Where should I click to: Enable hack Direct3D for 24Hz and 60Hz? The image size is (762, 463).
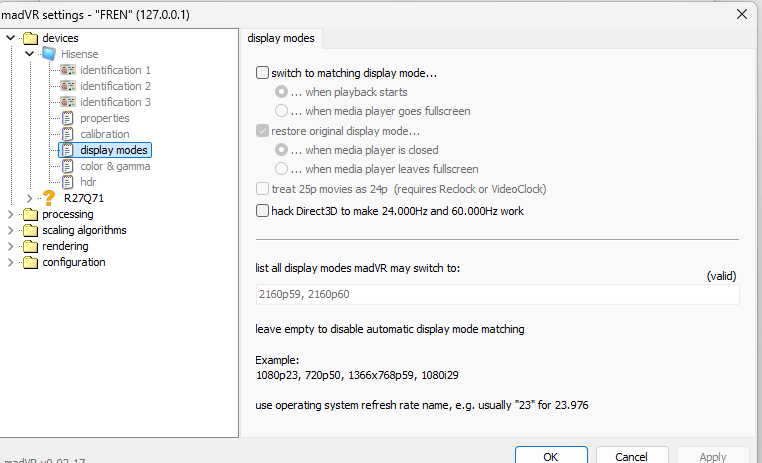(263, 211)
